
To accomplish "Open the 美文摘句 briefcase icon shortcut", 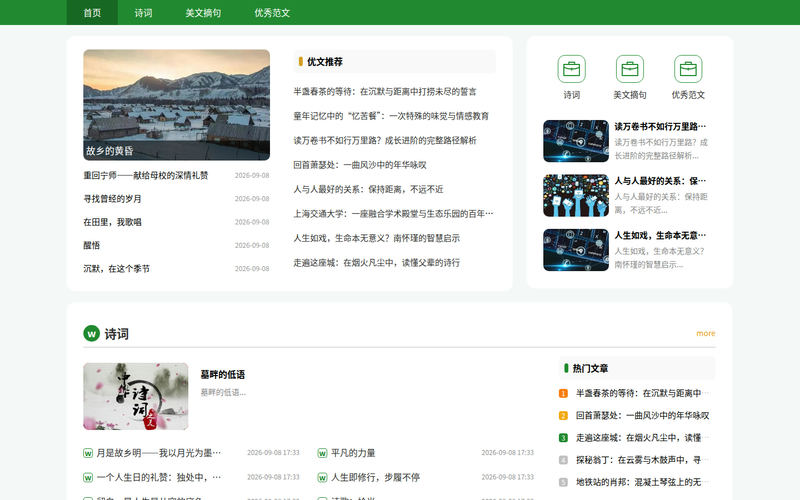I will 630,69.
